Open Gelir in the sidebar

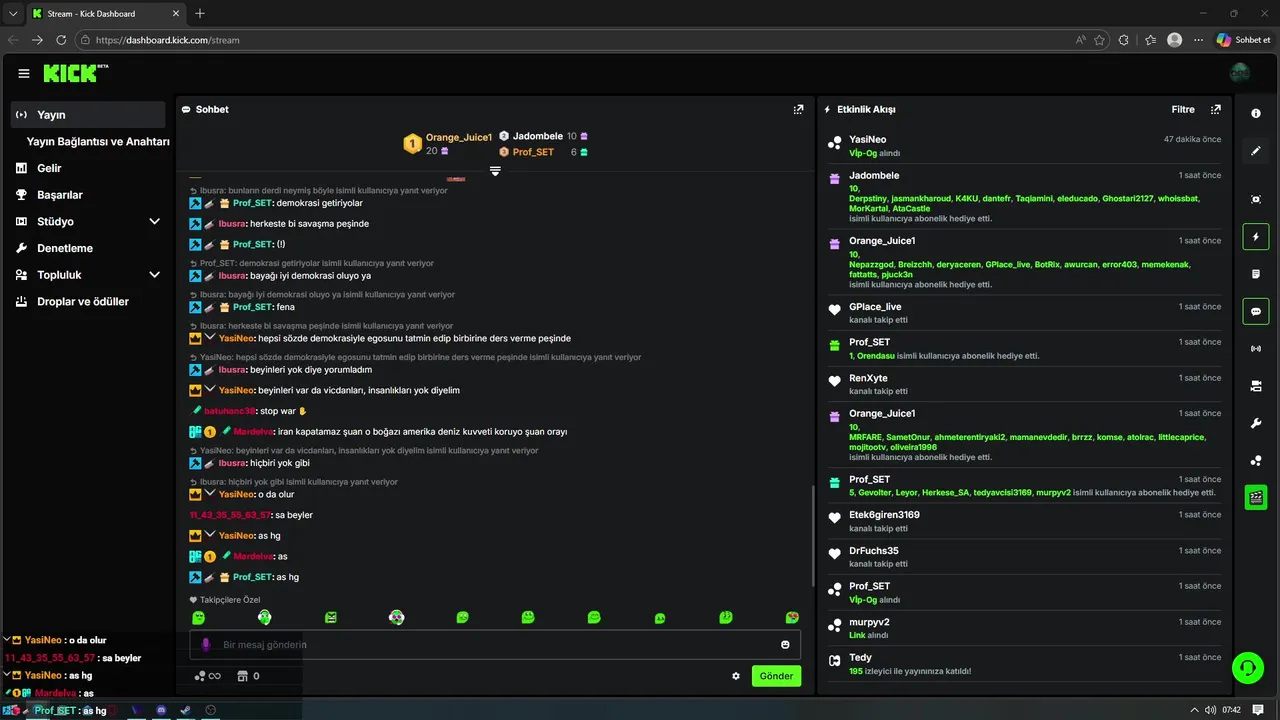pyautogui.click(x=49, y=168)
